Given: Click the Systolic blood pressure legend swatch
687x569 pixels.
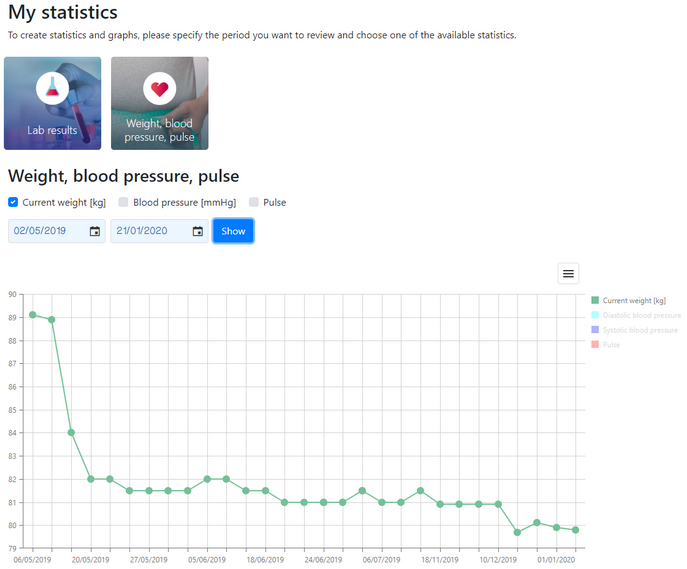Looking at the screenshot, I should [595, 329].
